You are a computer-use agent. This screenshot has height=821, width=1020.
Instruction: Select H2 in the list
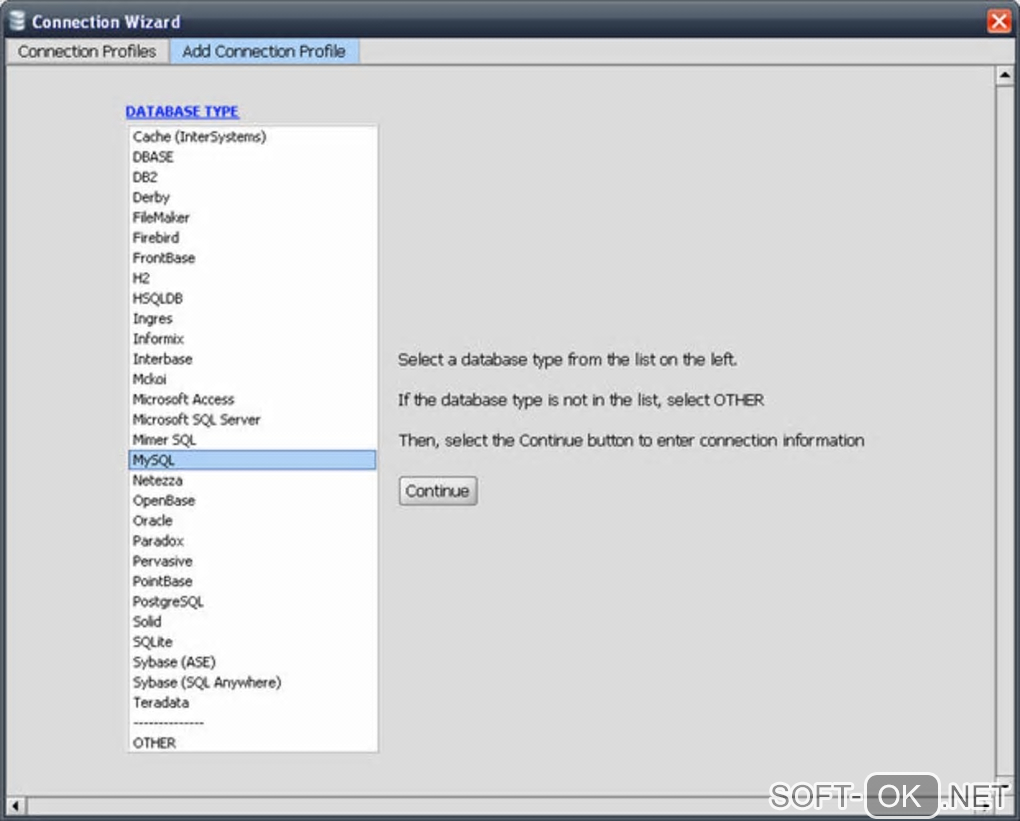(252, 278)
